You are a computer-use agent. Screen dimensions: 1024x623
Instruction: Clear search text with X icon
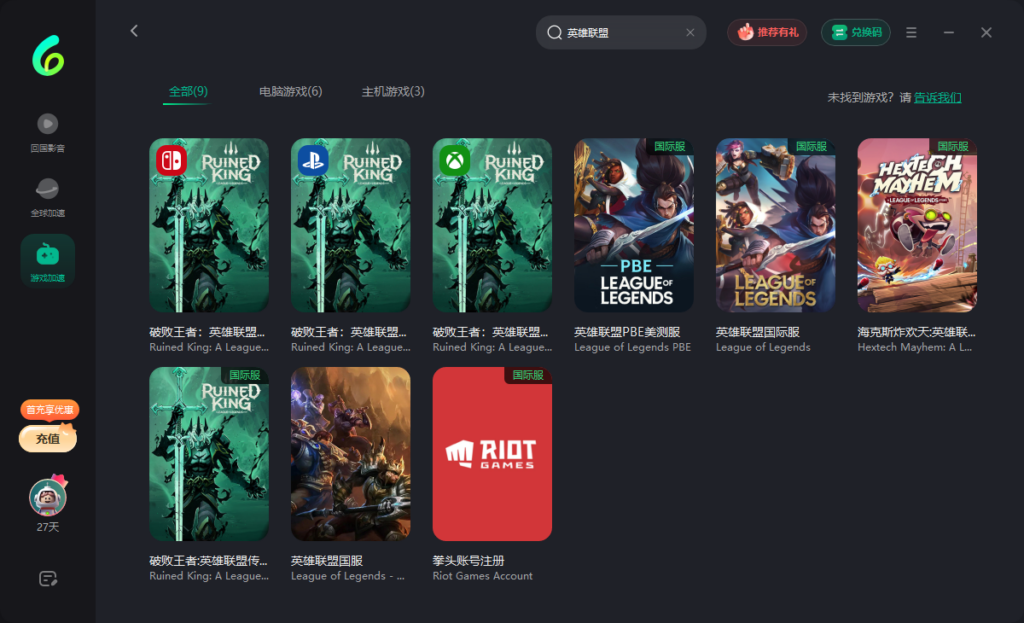click(690, 33)
